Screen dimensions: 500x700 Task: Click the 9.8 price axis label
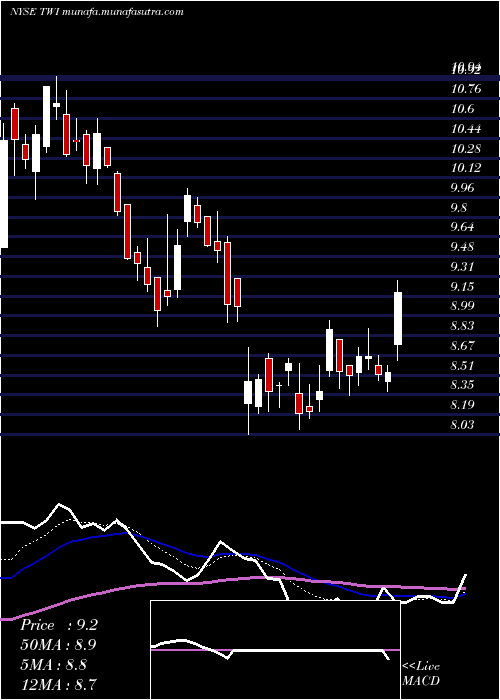coord(459,208)
